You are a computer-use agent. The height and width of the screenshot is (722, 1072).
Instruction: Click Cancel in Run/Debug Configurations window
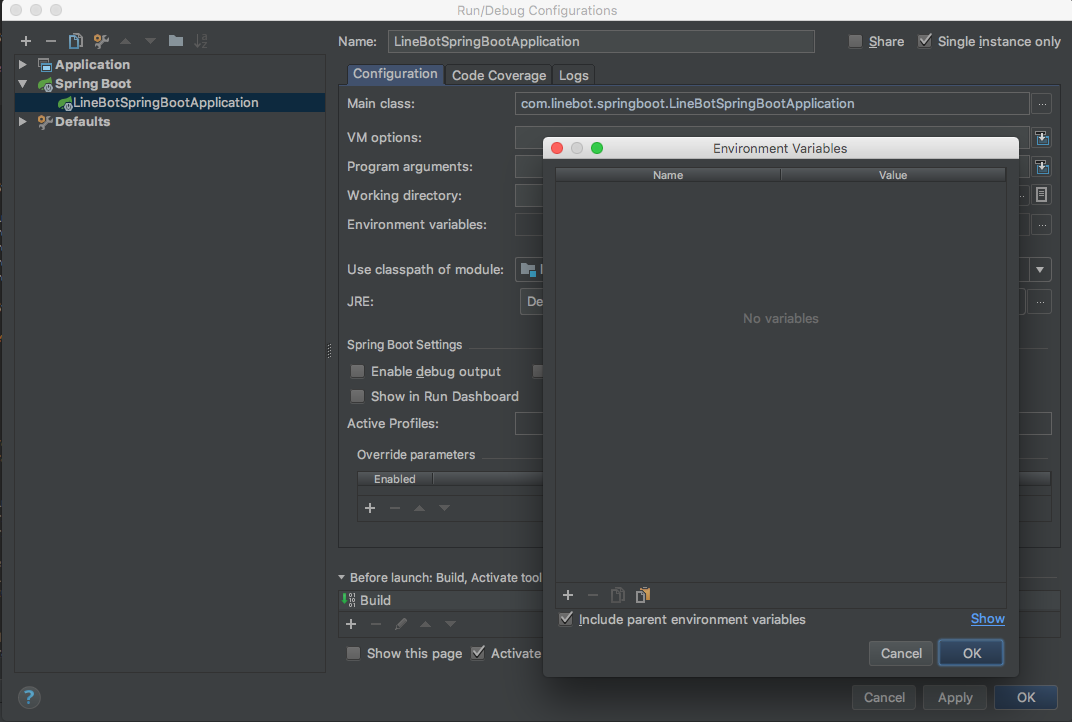coord(884,697)
